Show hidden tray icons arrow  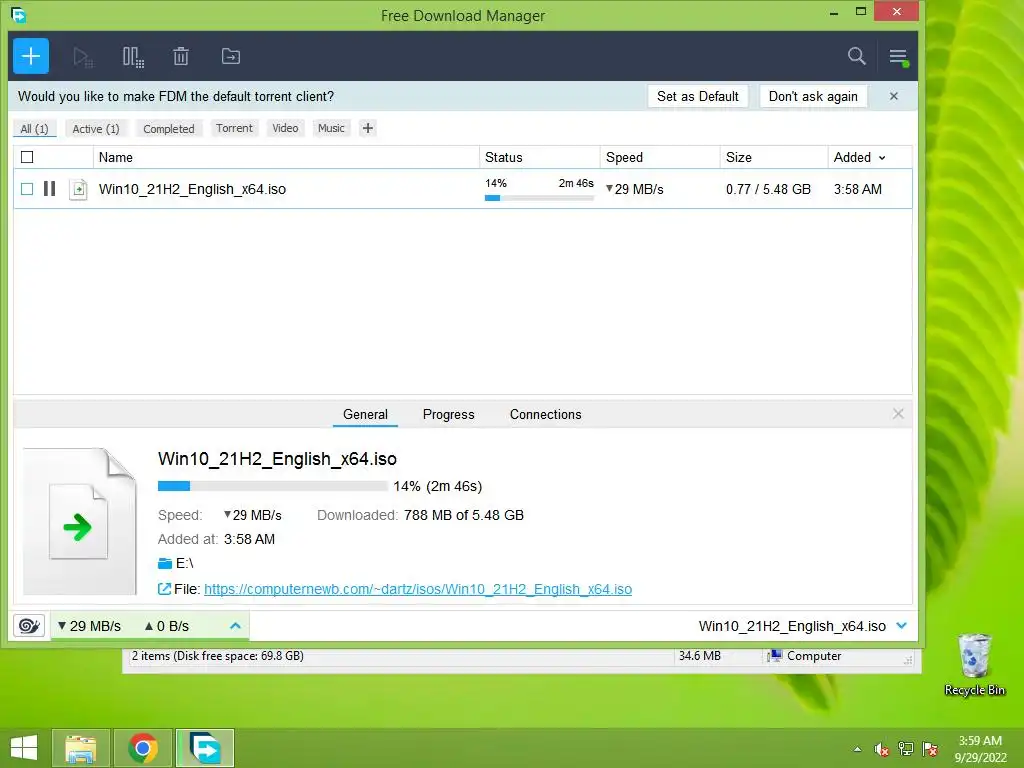coord(857,749)
